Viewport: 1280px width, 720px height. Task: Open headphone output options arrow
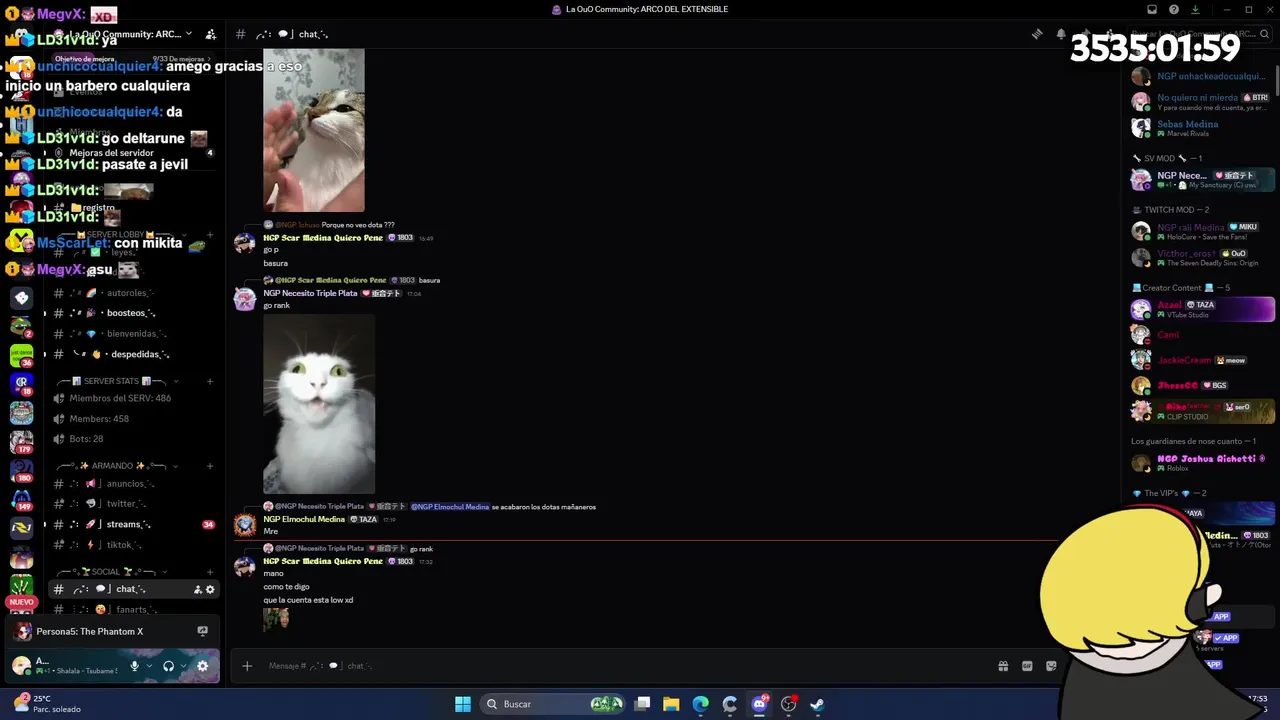pos(183,666)
